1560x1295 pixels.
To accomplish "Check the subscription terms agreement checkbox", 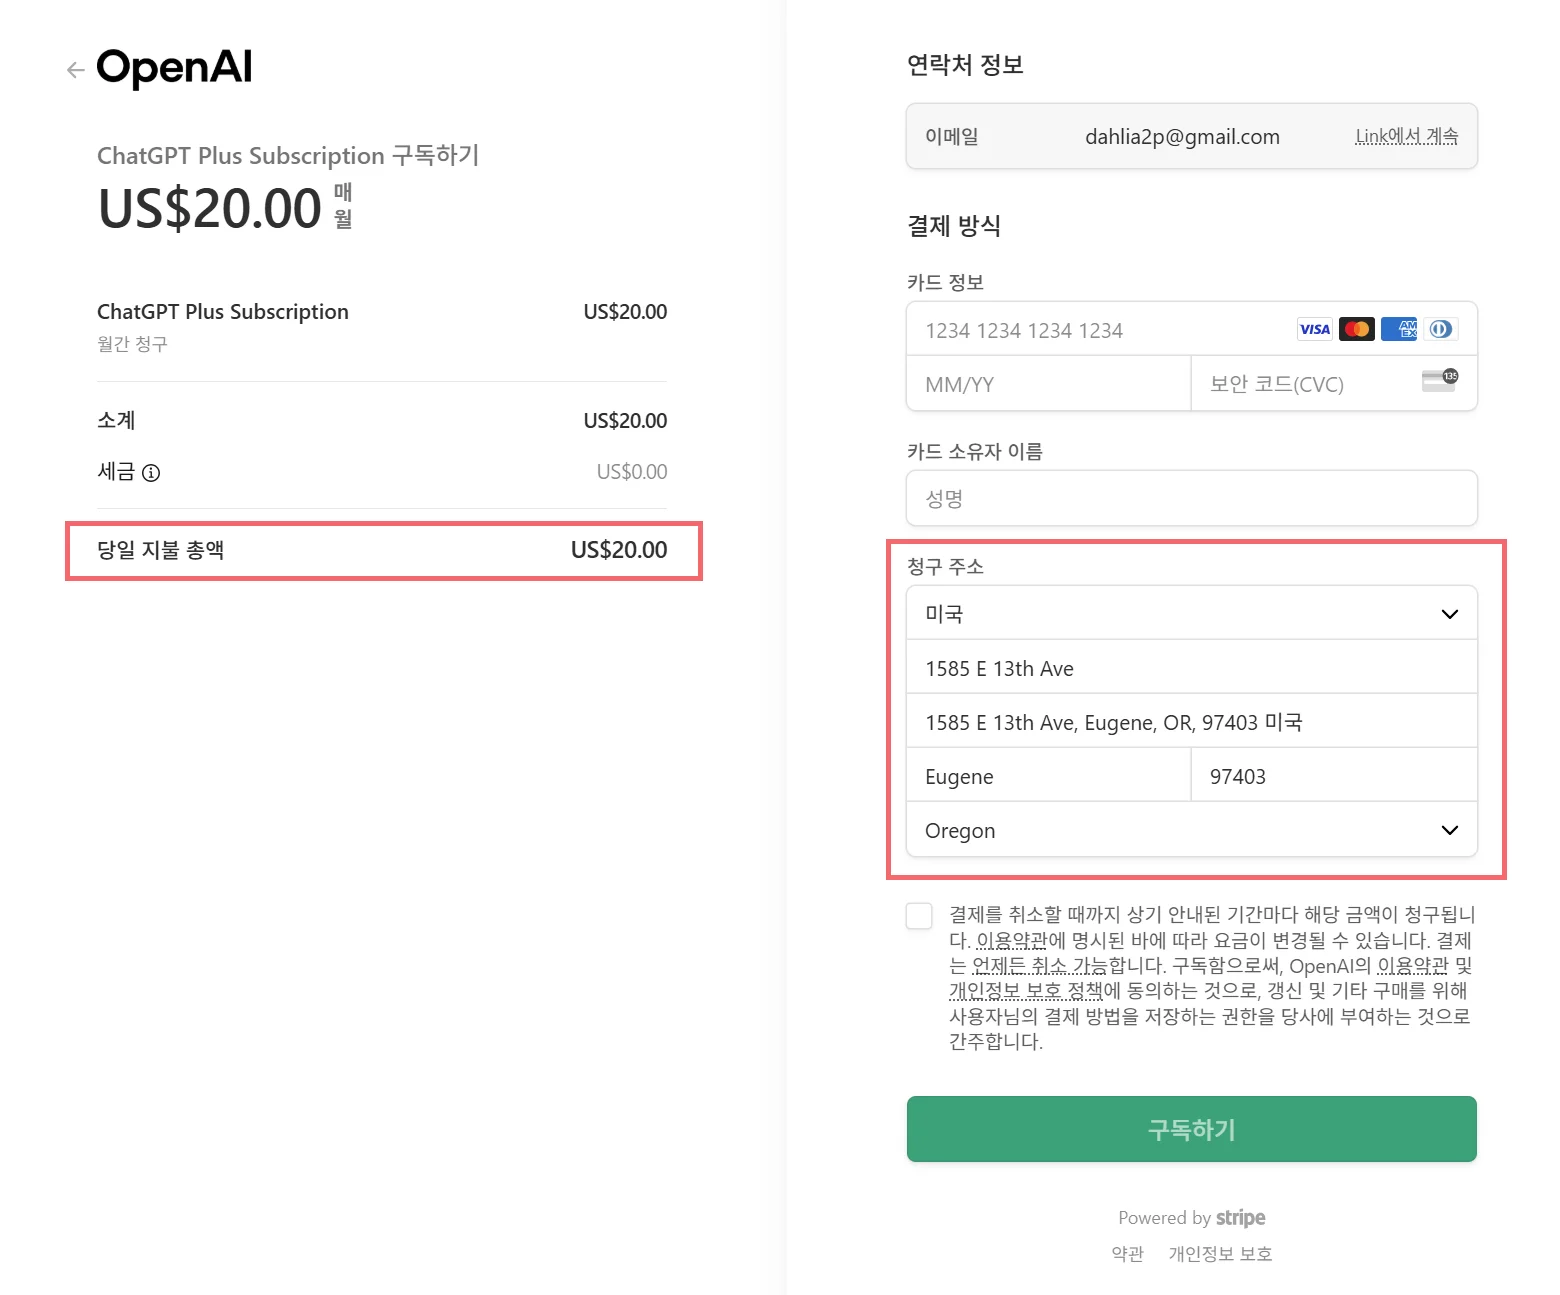I will click(919, 916).
